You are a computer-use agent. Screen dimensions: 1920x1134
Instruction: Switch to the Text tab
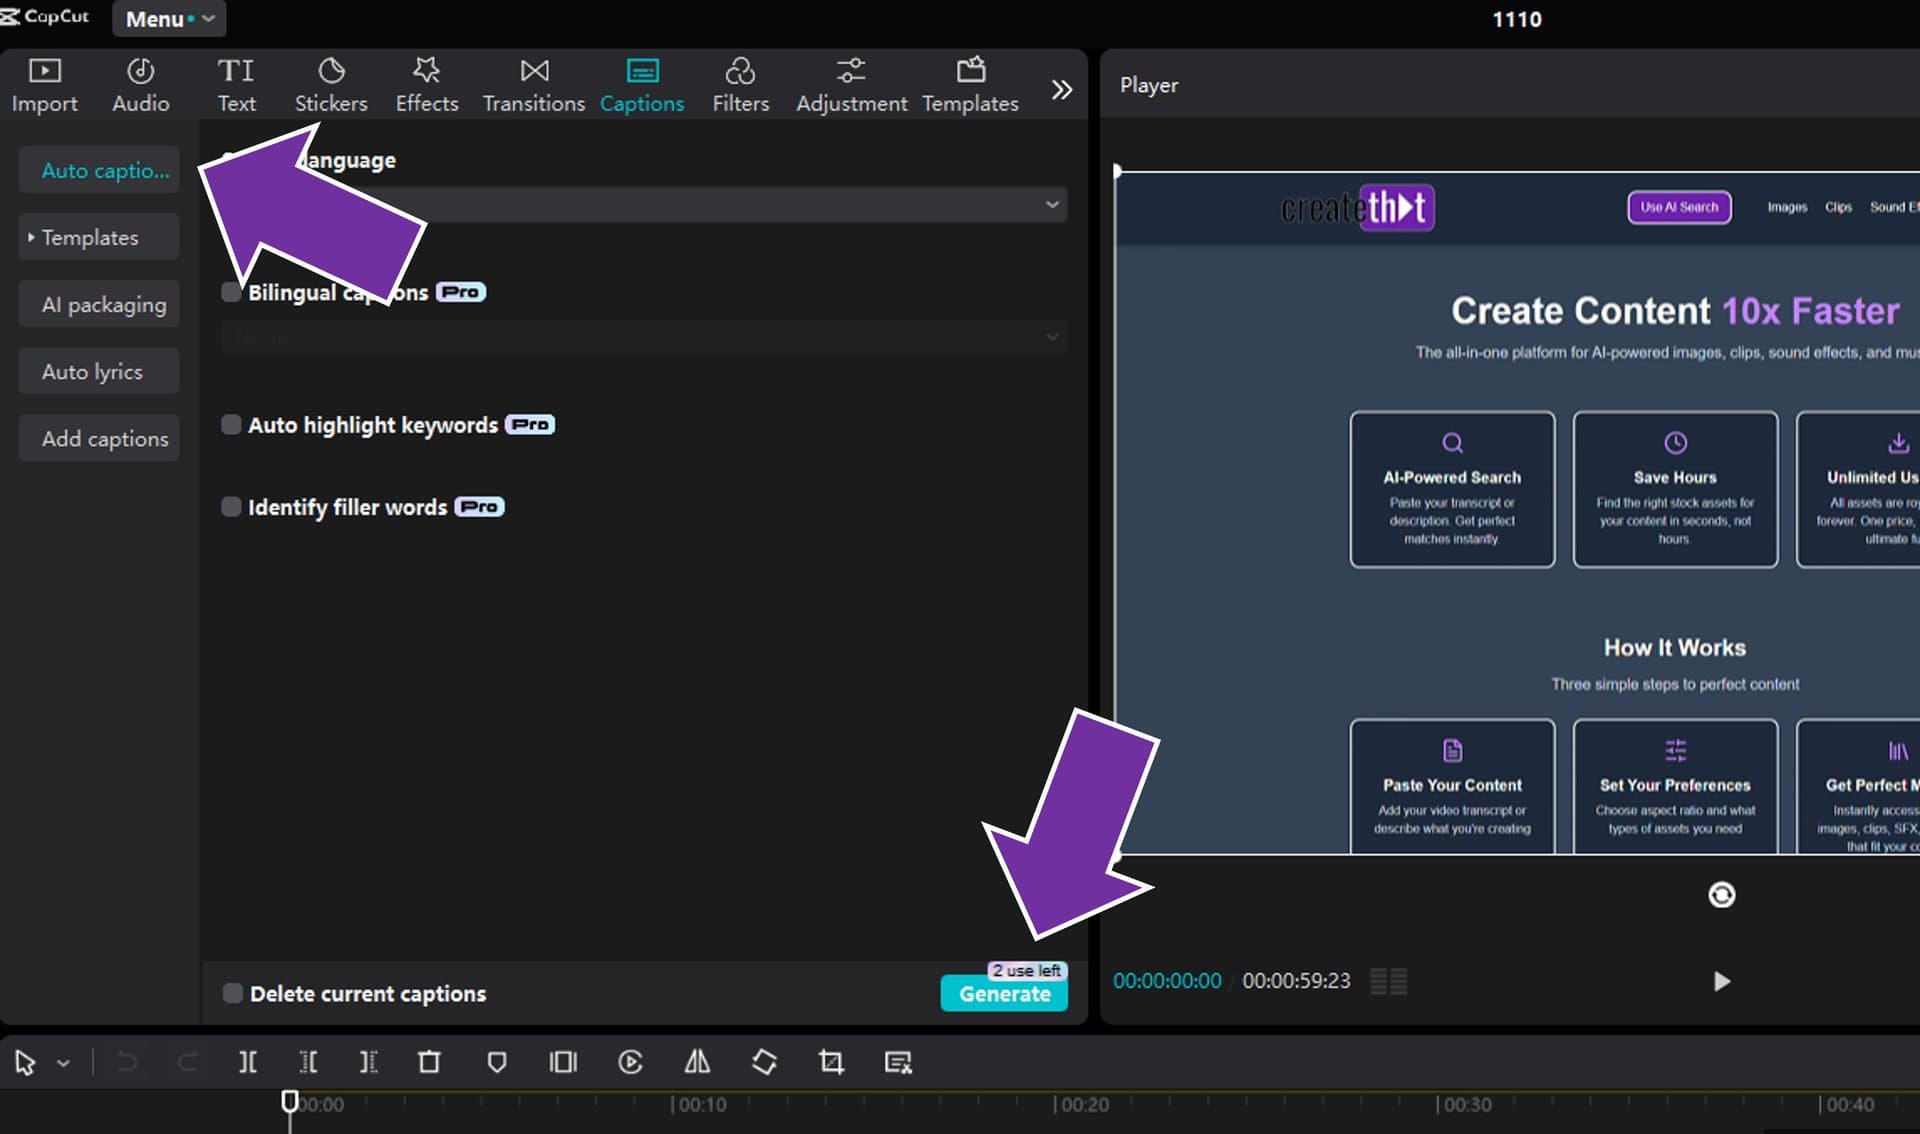point(236,86)
